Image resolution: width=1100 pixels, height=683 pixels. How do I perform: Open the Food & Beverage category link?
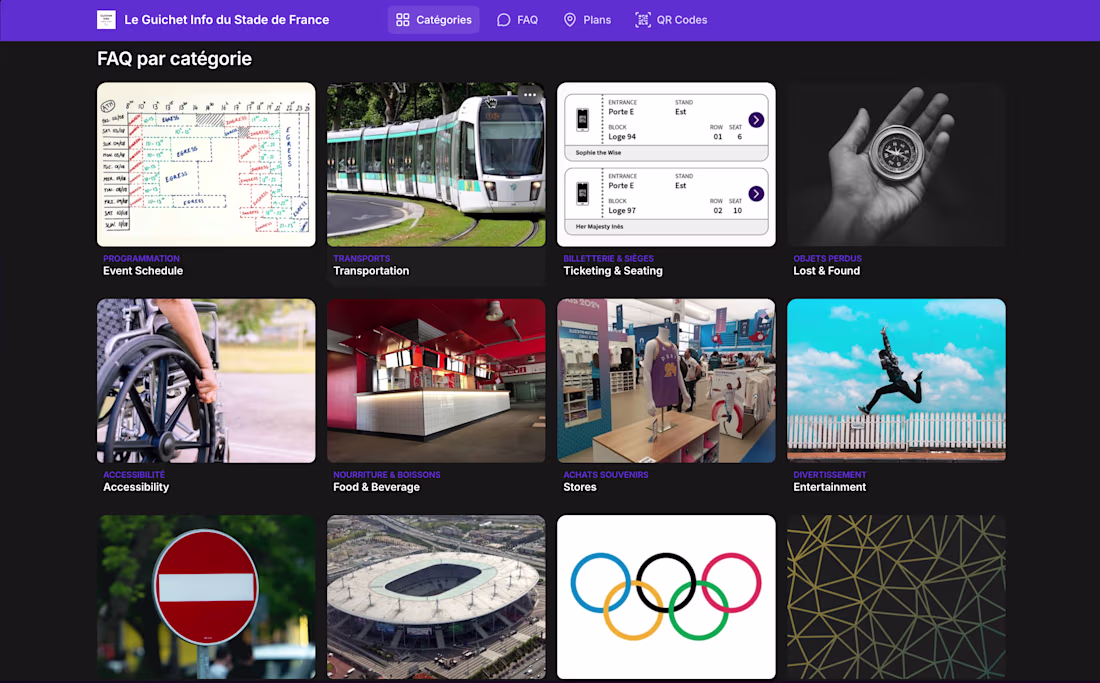tap(377, 487)
